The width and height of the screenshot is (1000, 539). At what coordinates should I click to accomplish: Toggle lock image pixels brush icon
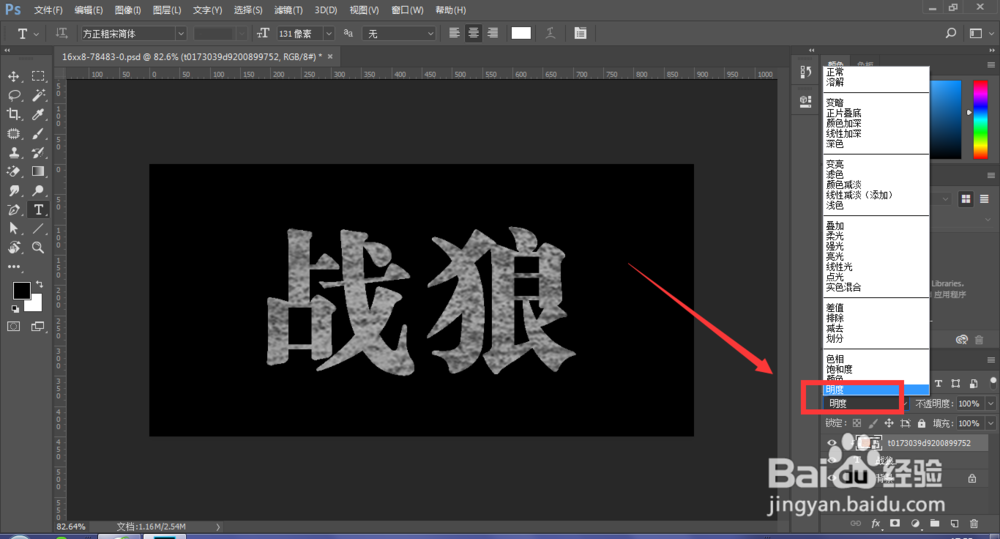click(x=873, y=424)
